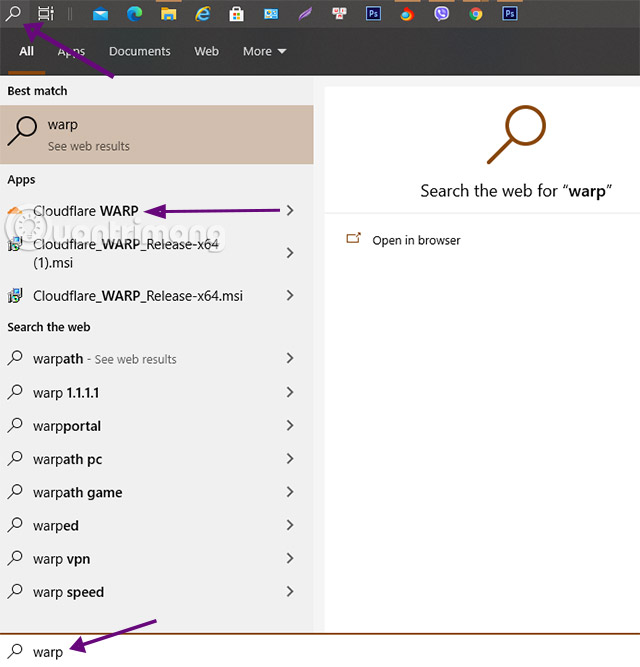
Task: Open File Explorer from the taskbar
Action: click(x=168, y=14)
